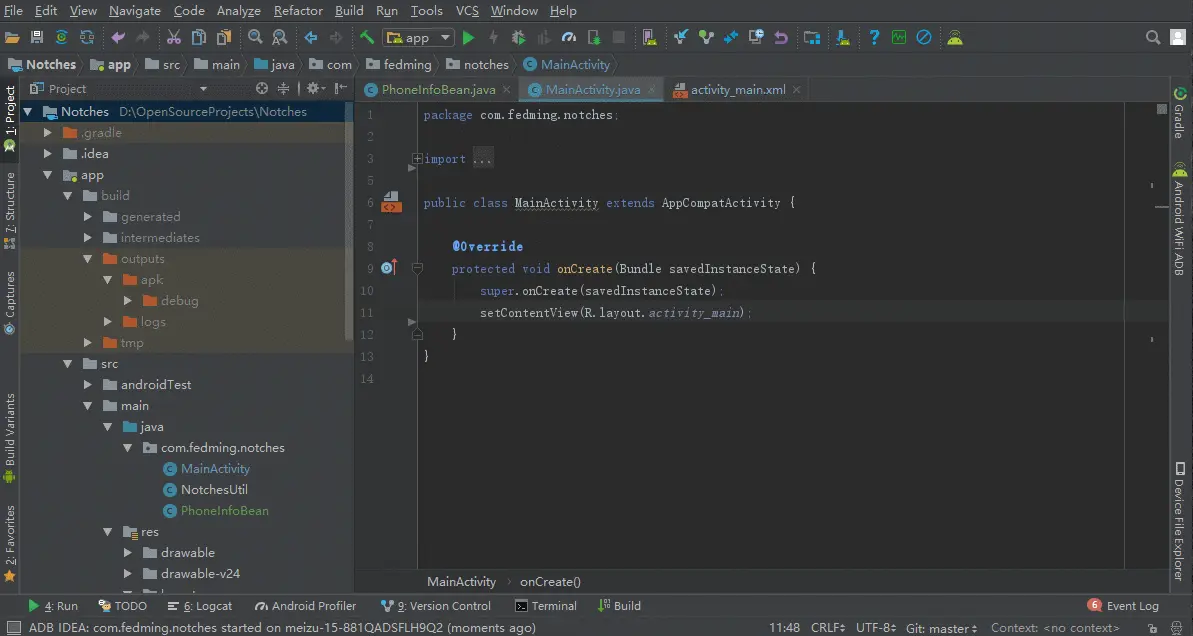Expand the .gradle folder node

pyautogui.click(x=48, y=132)
